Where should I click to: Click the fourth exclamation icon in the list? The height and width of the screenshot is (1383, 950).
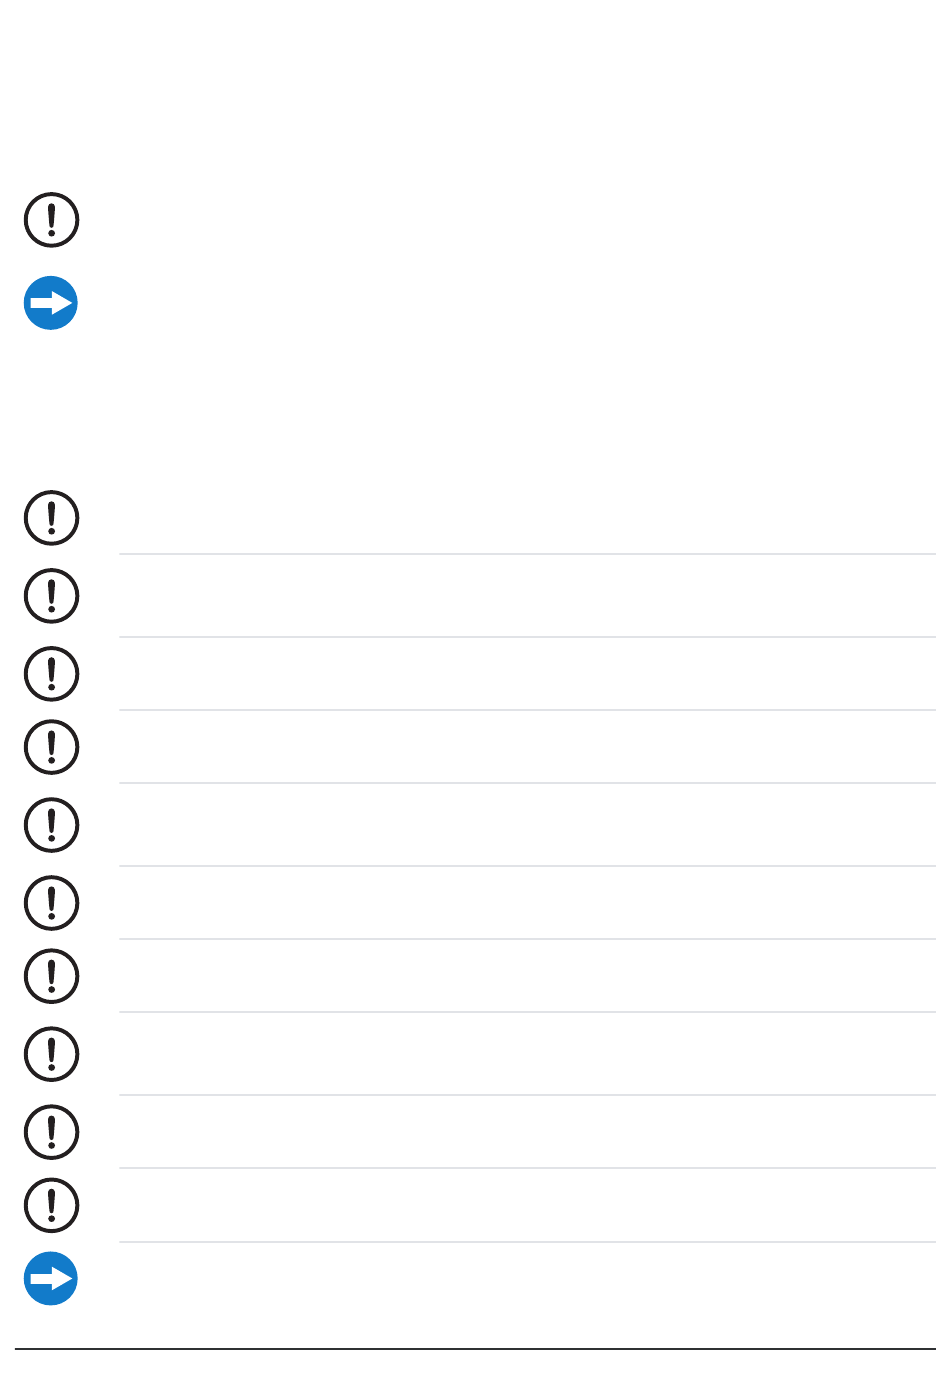[51, 747]
